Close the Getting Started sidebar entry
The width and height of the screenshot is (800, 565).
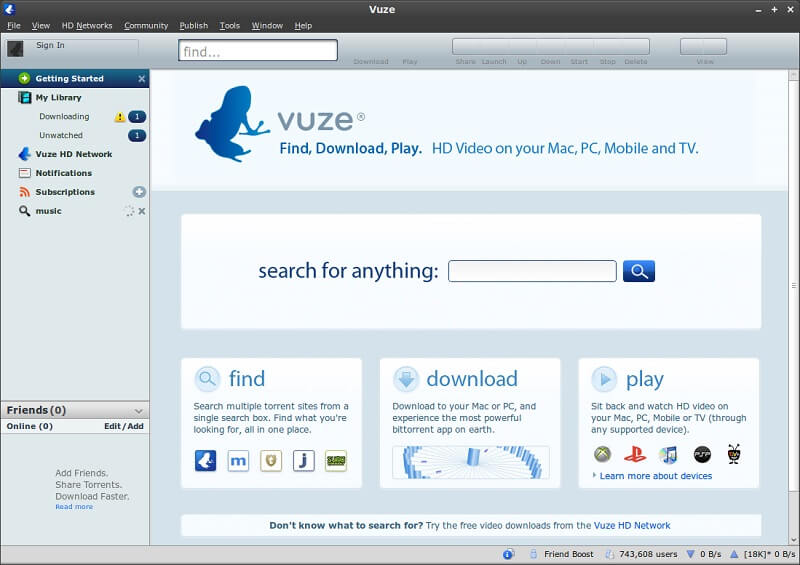click(141, 78)
